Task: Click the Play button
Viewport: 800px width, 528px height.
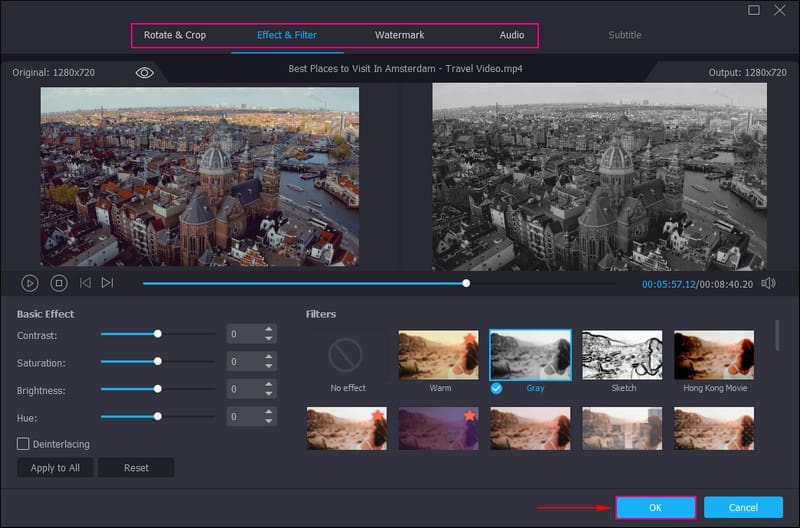Action: pyautogui.click(x=30, y=283)
